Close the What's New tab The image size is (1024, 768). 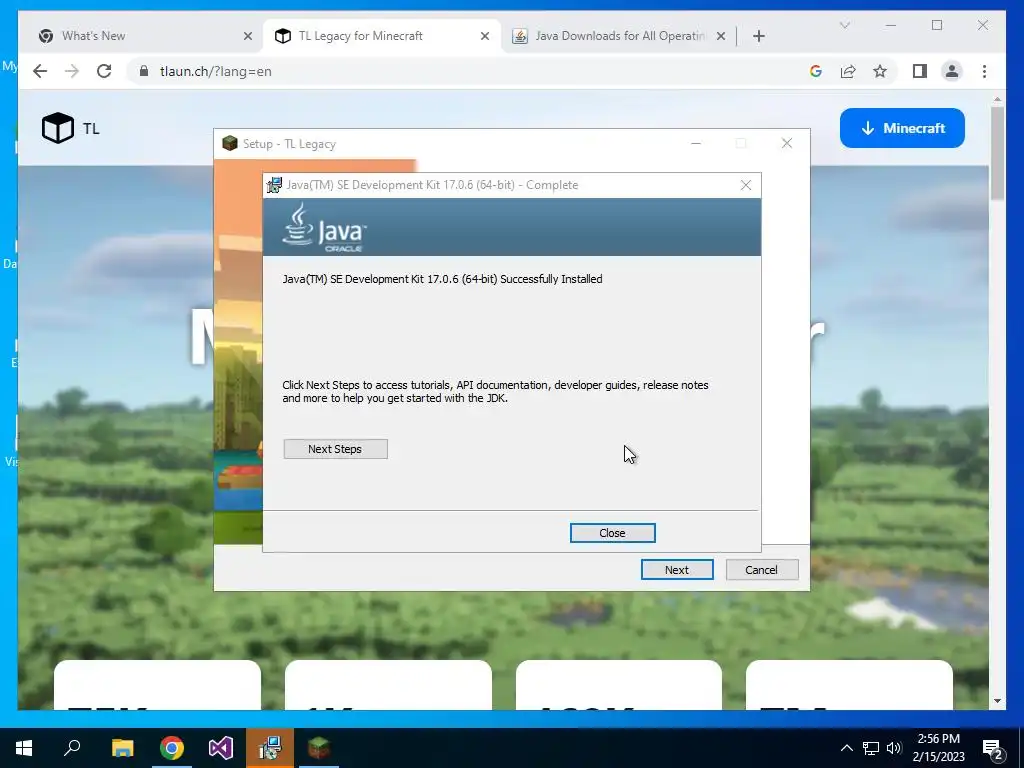click(x=248, y=36)
